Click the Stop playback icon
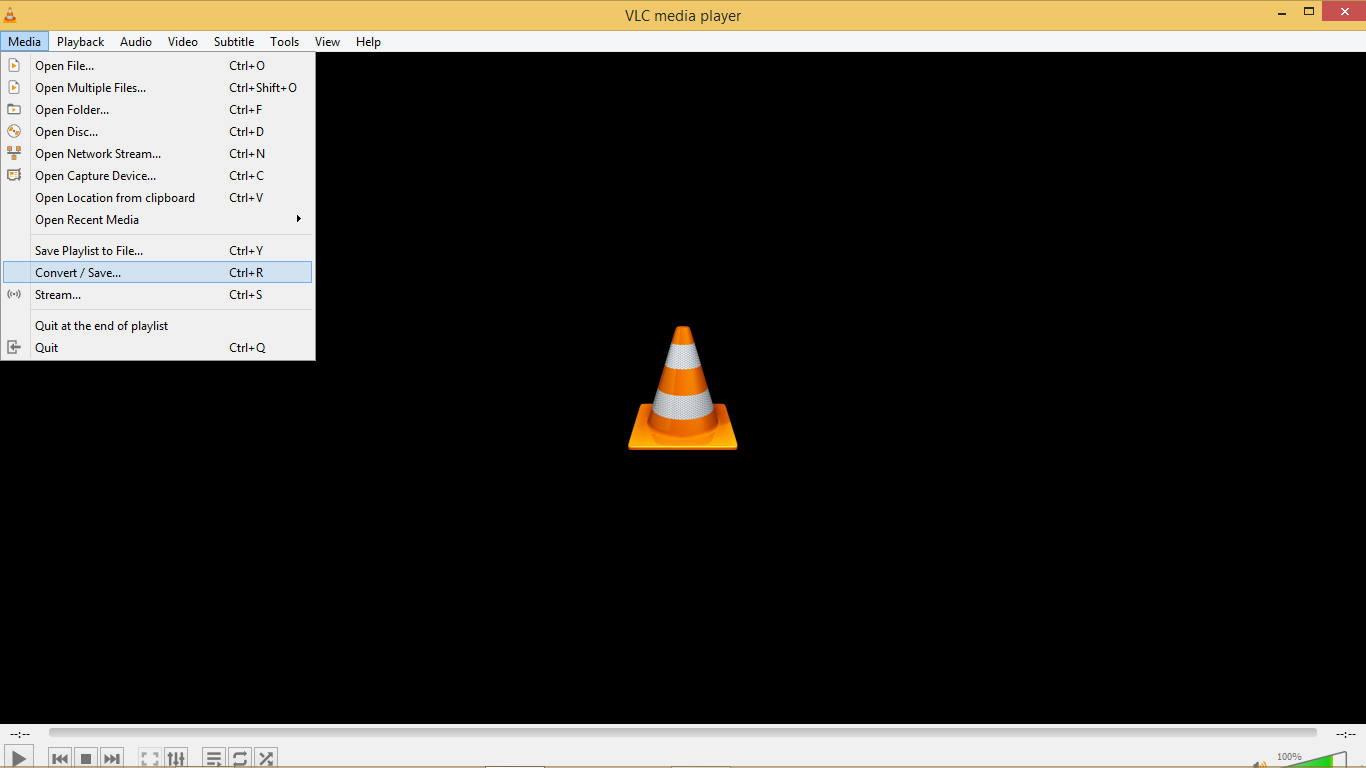 tap(86, 758)
